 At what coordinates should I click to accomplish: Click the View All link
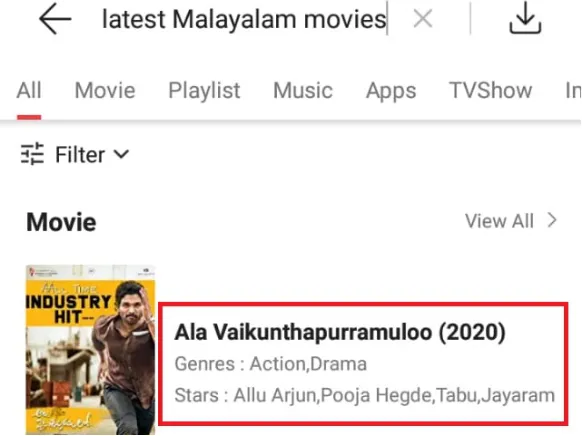[499, 221]
